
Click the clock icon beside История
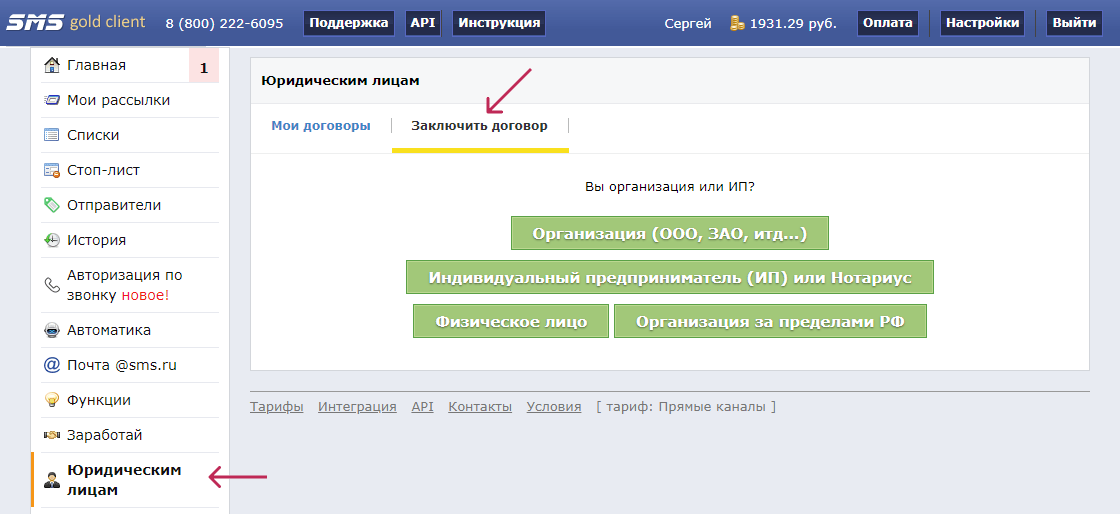[51, 240]
